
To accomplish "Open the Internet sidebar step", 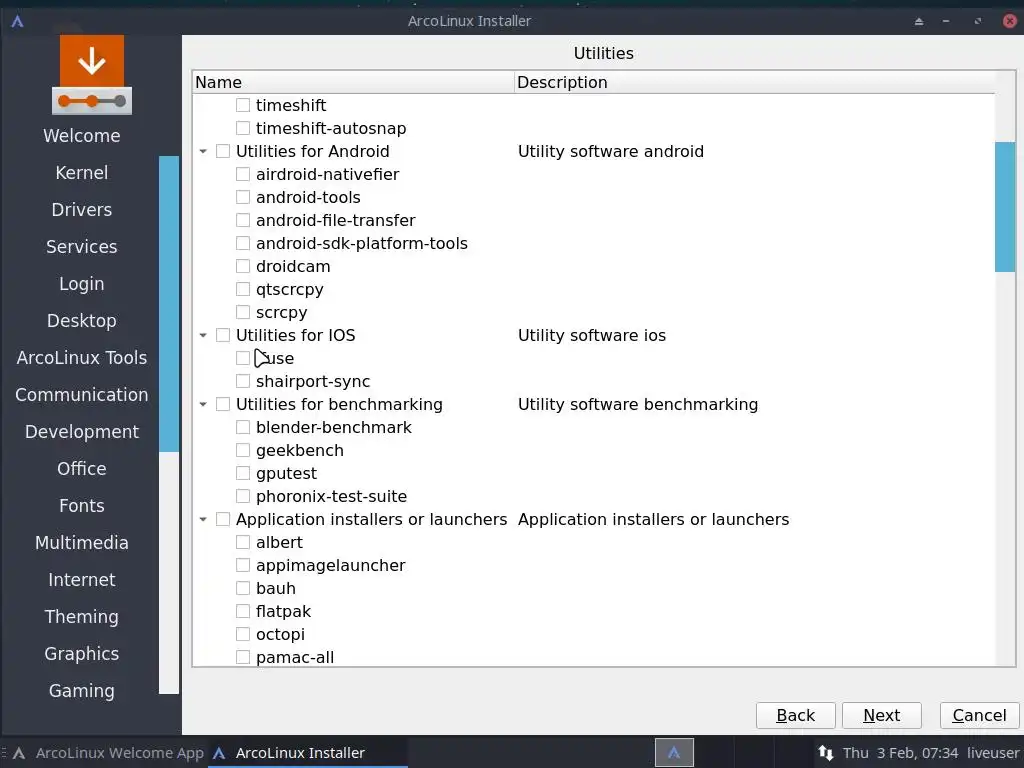I will pos(82,580).
